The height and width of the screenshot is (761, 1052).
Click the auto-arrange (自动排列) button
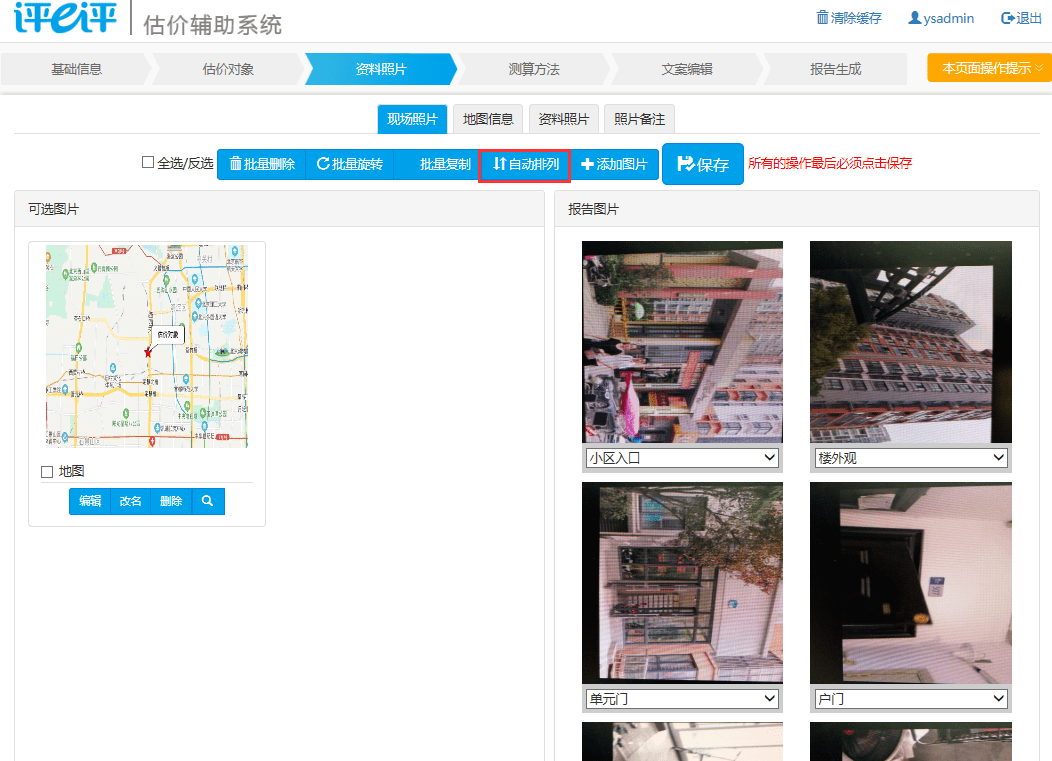tap(525, 164)
